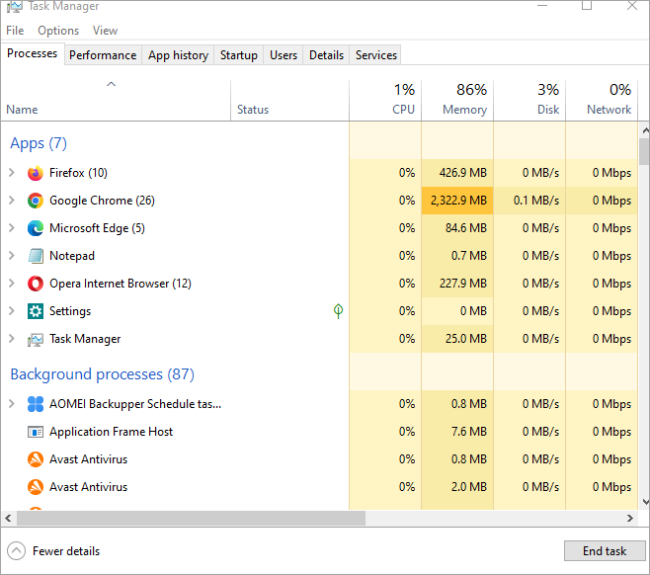The image size is (650, 575).
Task: Click the Task Manager row icon
Action: [x=35, y=339]
